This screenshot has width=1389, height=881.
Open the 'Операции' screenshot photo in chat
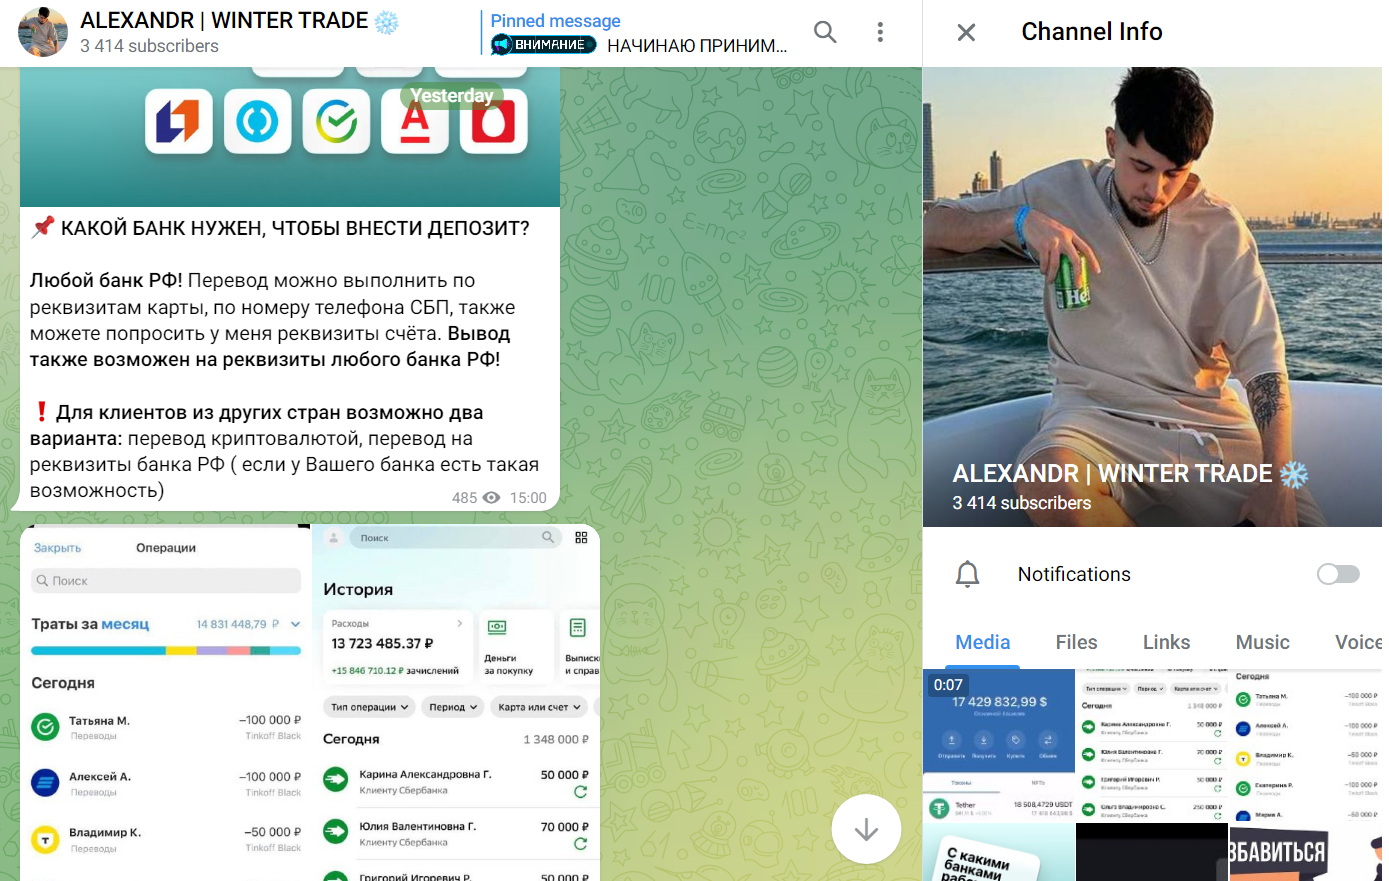(x=166, y=702)
